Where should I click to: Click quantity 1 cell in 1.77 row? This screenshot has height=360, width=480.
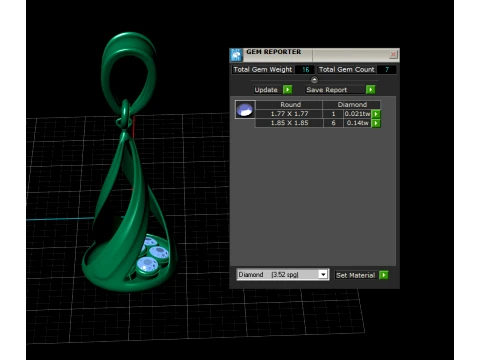(333, 114)
